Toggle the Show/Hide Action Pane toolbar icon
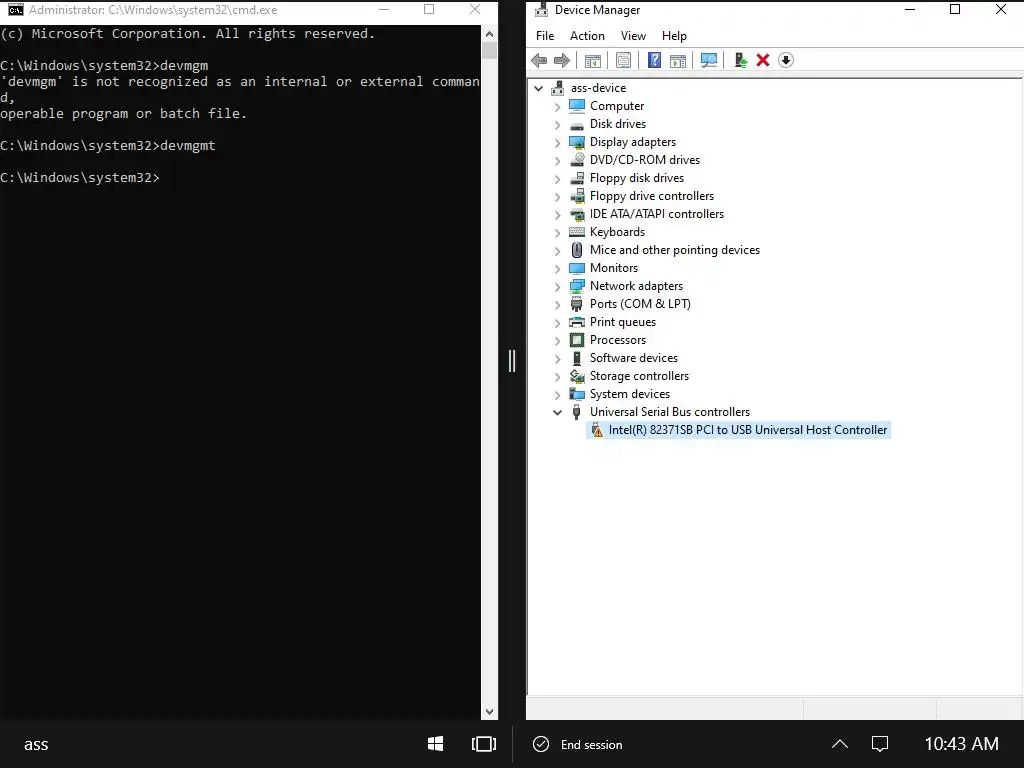The image size is (1024, 768). [678, 61]
